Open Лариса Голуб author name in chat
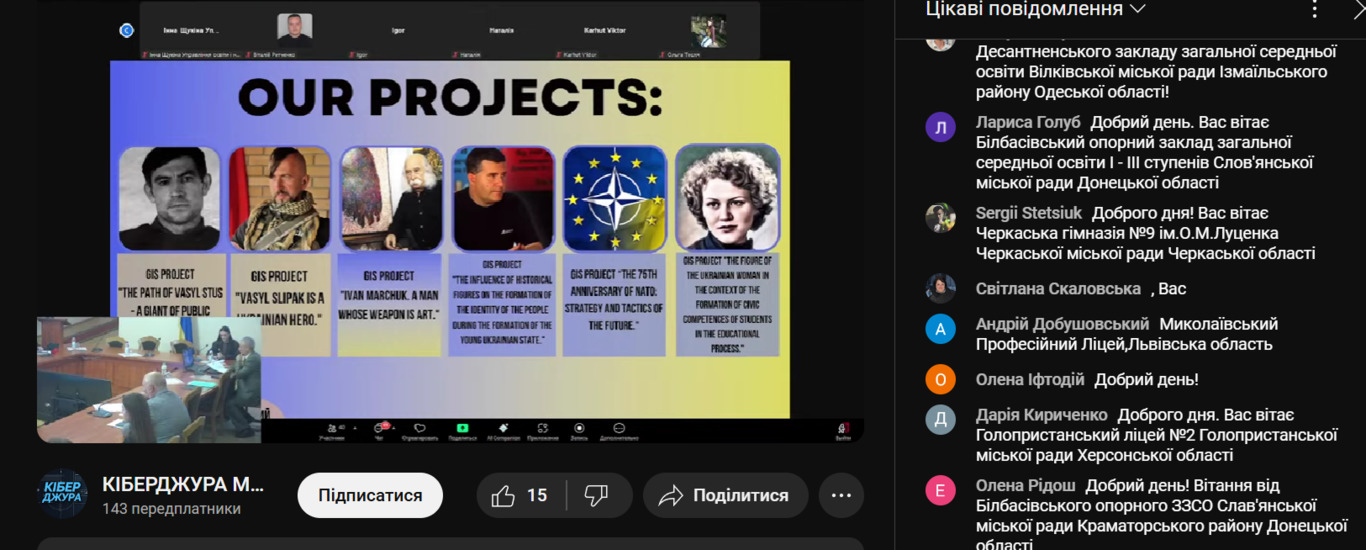Viewport: 1366px width, 550px height. (1028, 122)
